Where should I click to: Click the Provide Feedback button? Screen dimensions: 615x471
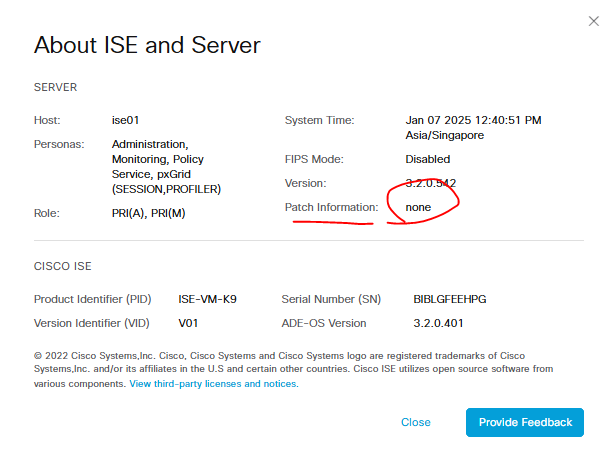coord(525,422)
